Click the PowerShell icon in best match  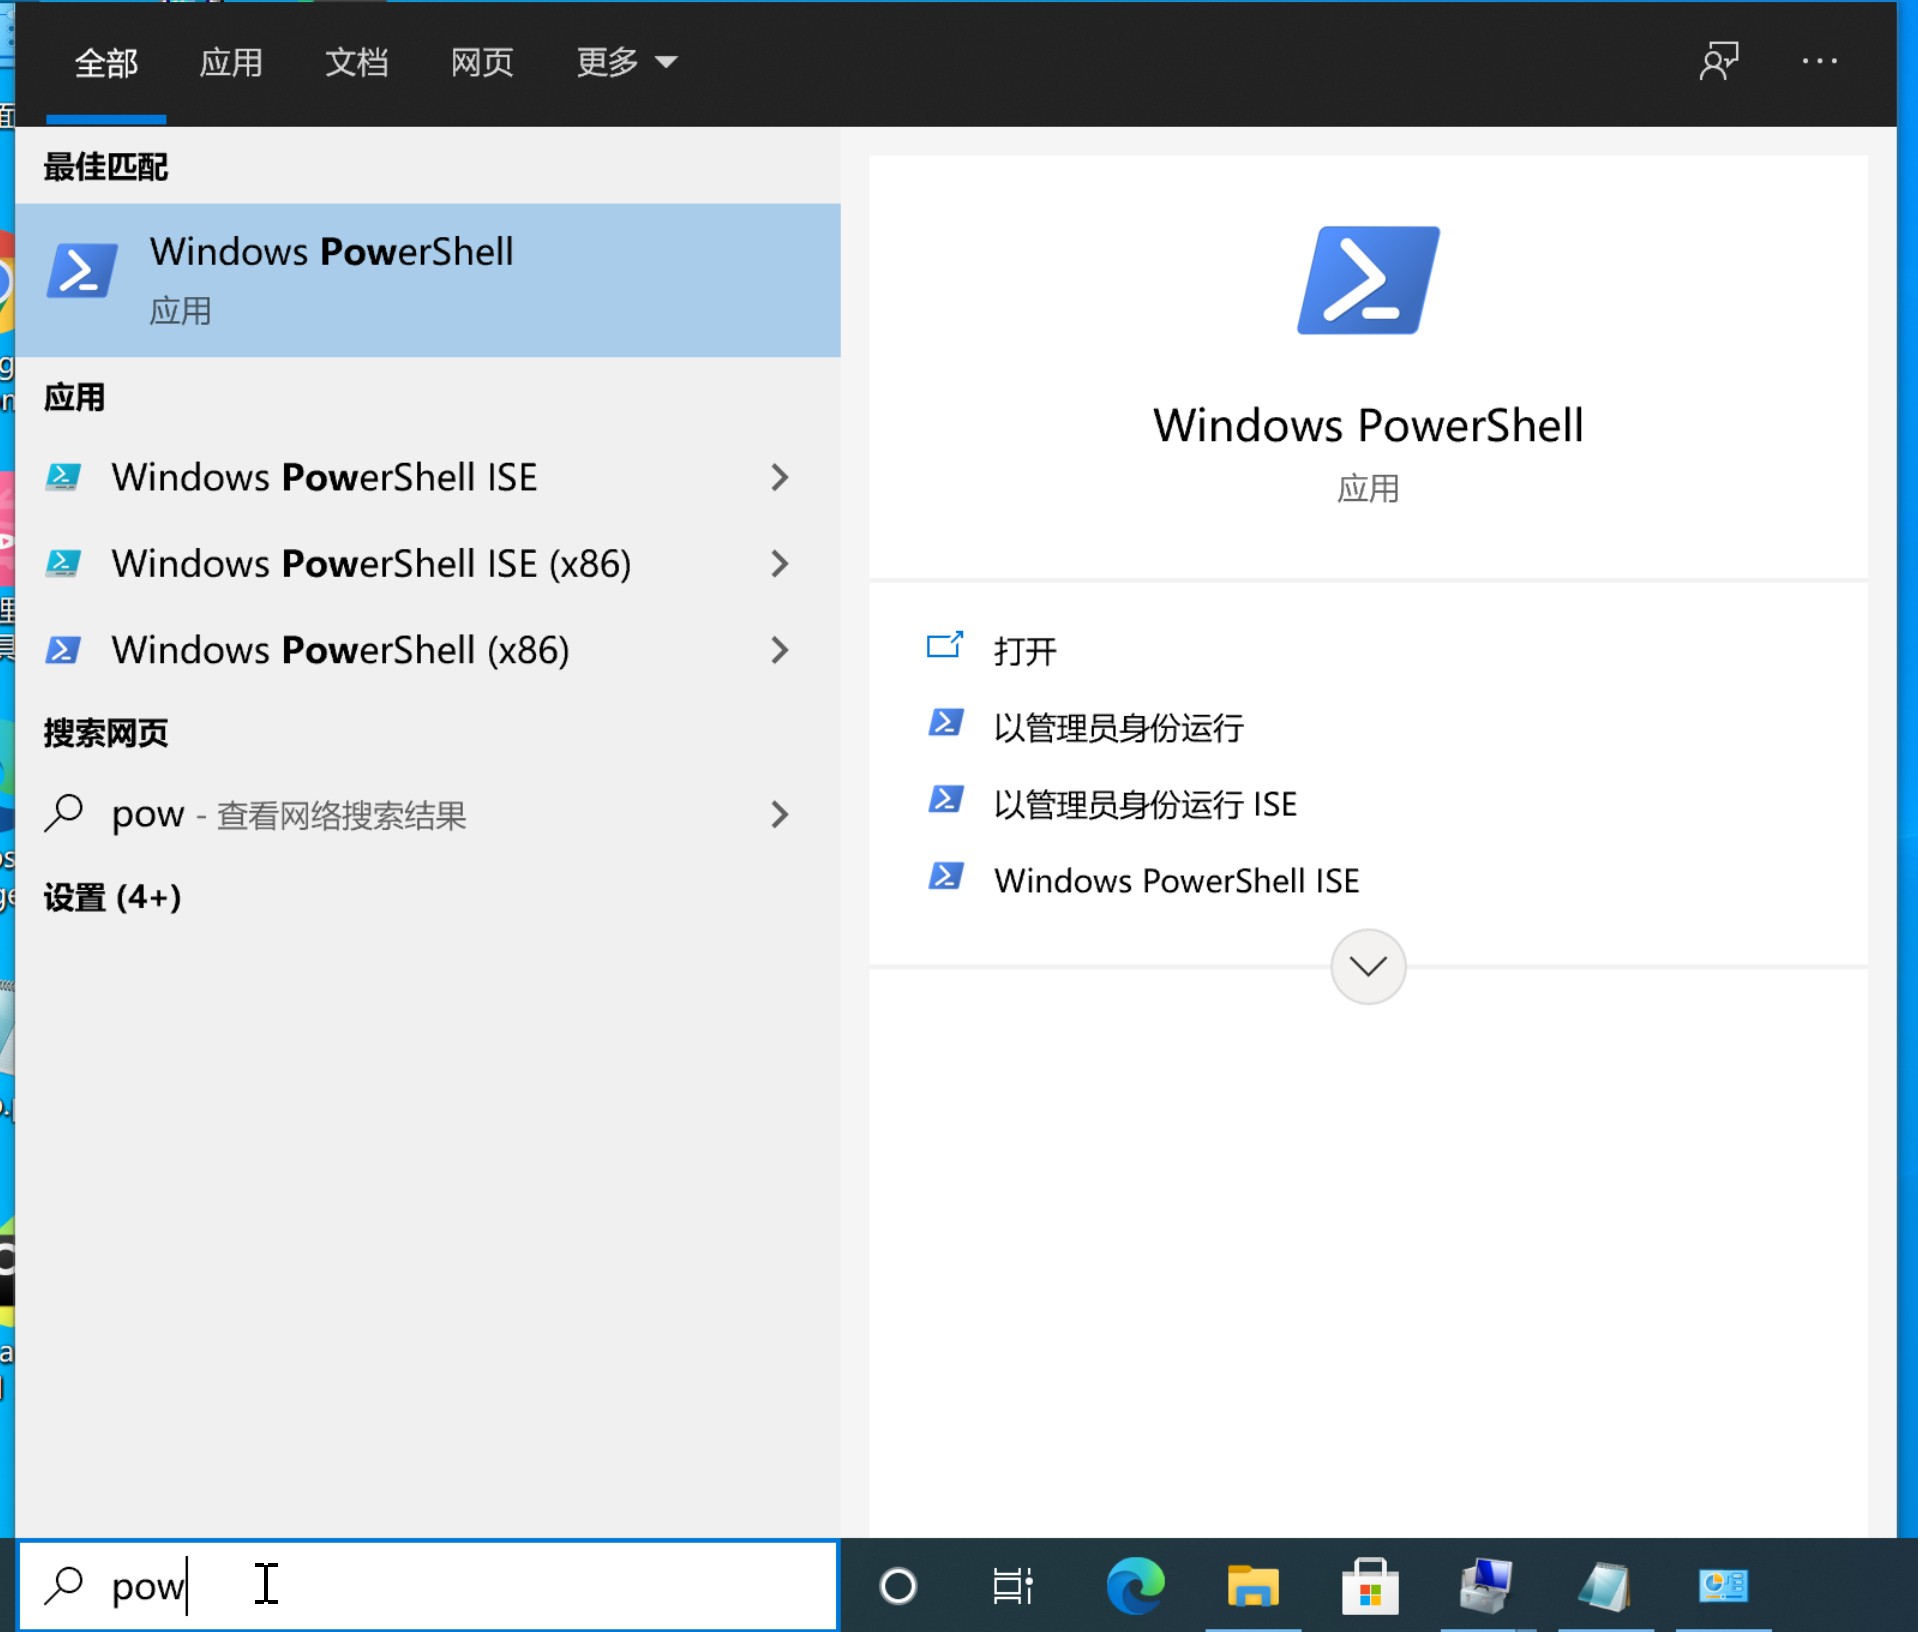tap(82, 271)
